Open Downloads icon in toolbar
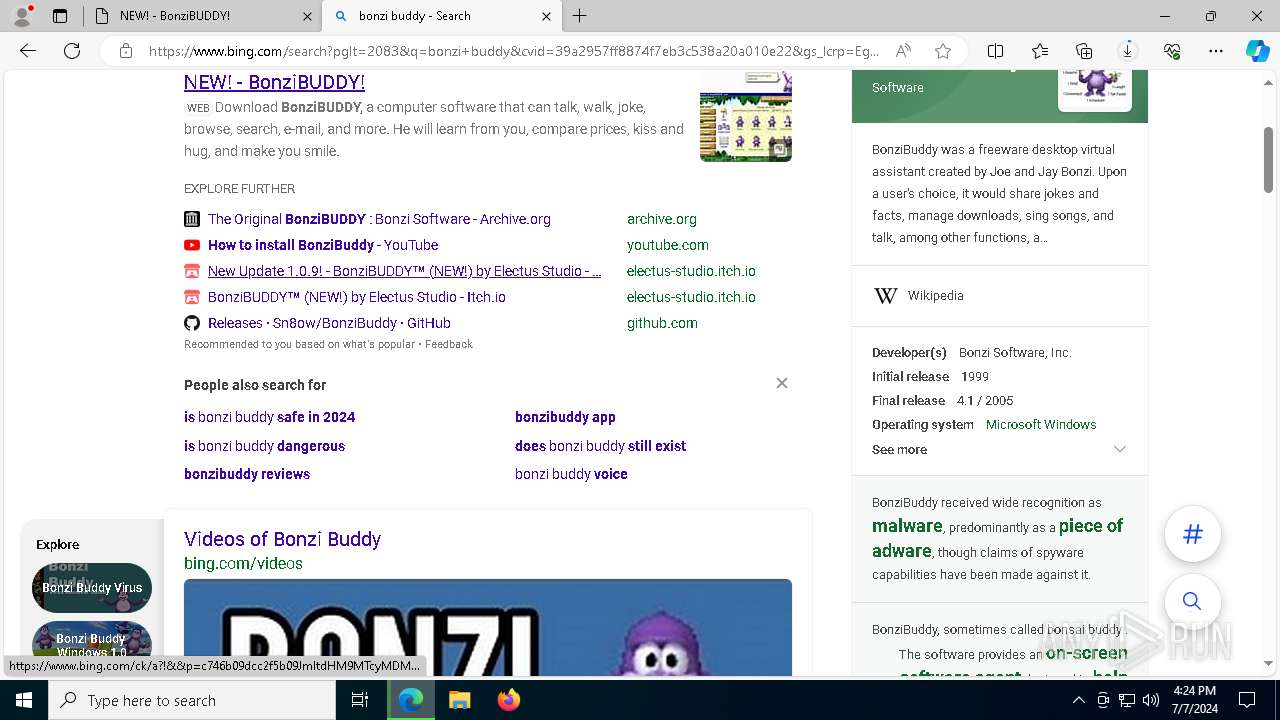This screenshot has width=1280, height=720. [1128, 51]
